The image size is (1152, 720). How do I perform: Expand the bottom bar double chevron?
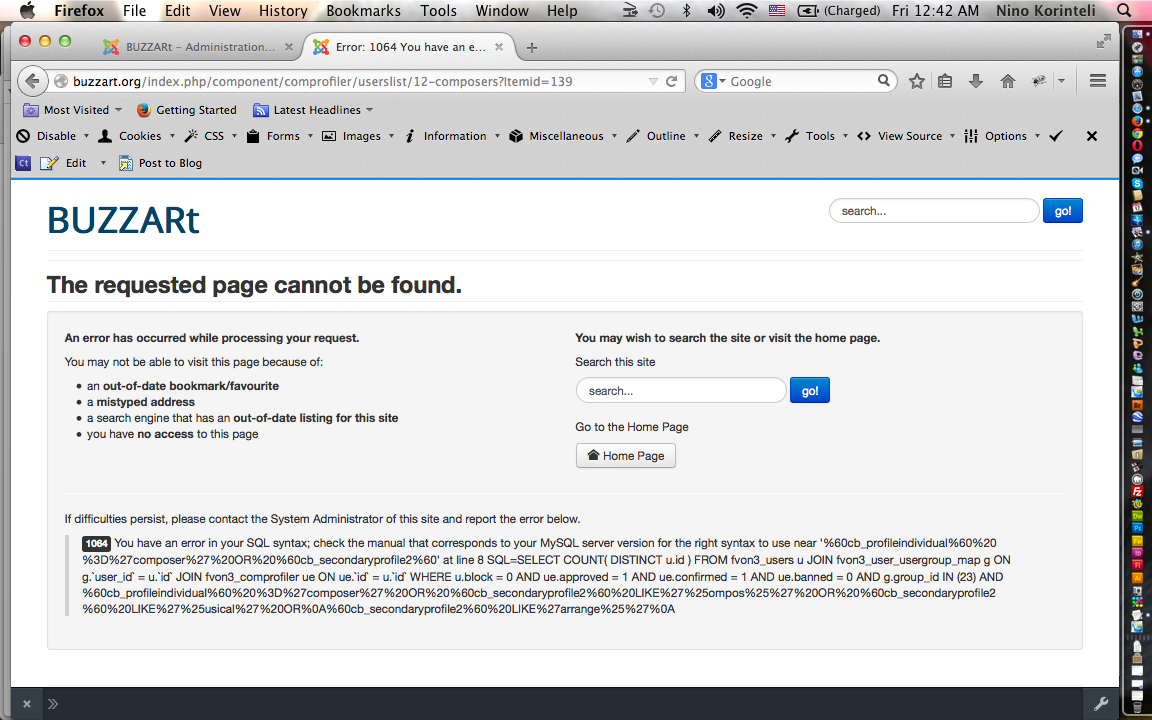point(53,704)
